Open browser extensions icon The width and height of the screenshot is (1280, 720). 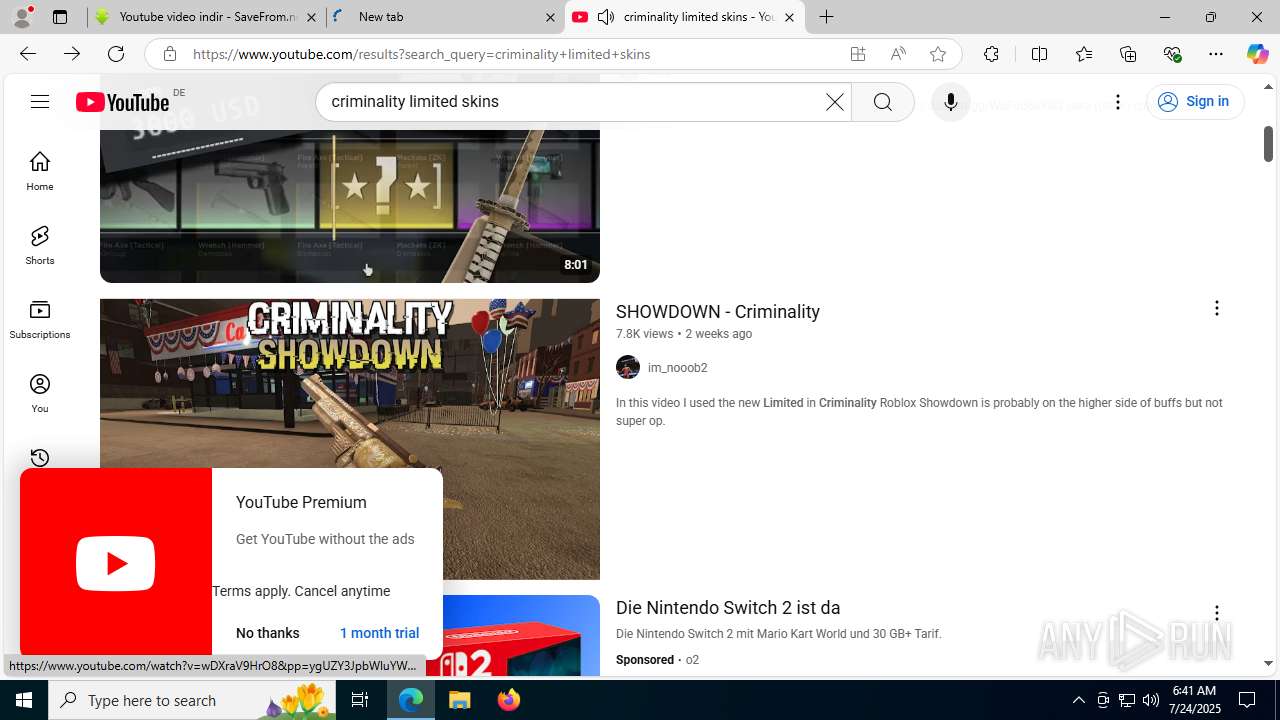[x=991, y=54]
